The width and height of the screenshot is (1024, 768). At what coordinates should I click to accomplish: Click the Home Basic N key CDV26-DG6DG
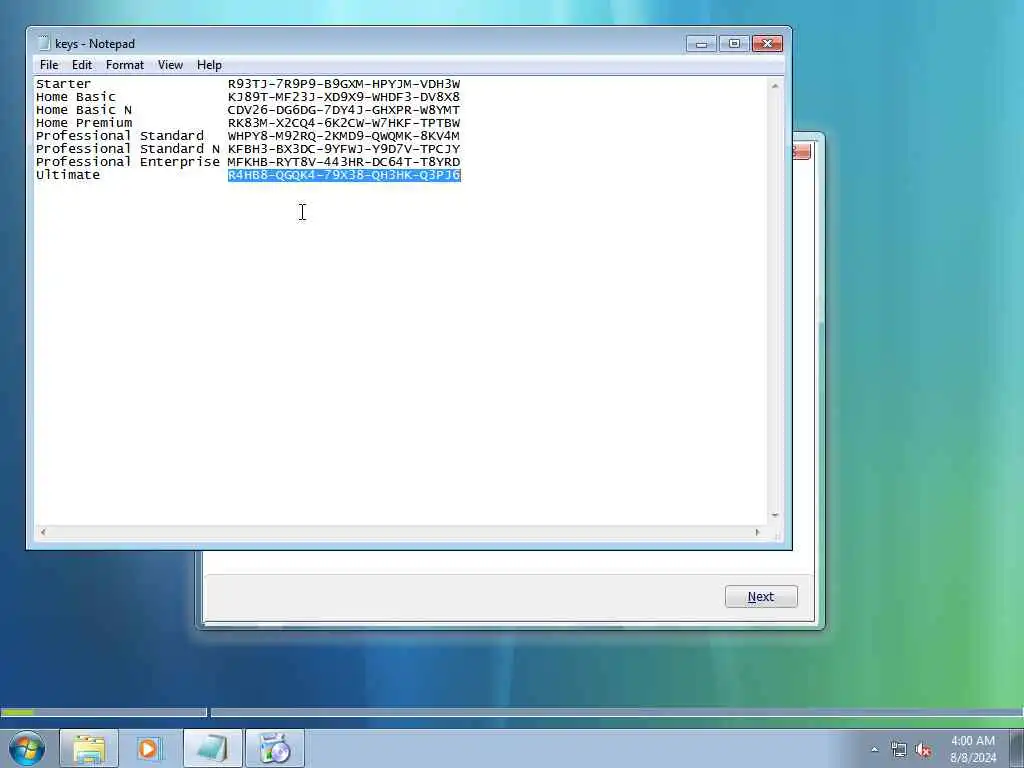344,110
